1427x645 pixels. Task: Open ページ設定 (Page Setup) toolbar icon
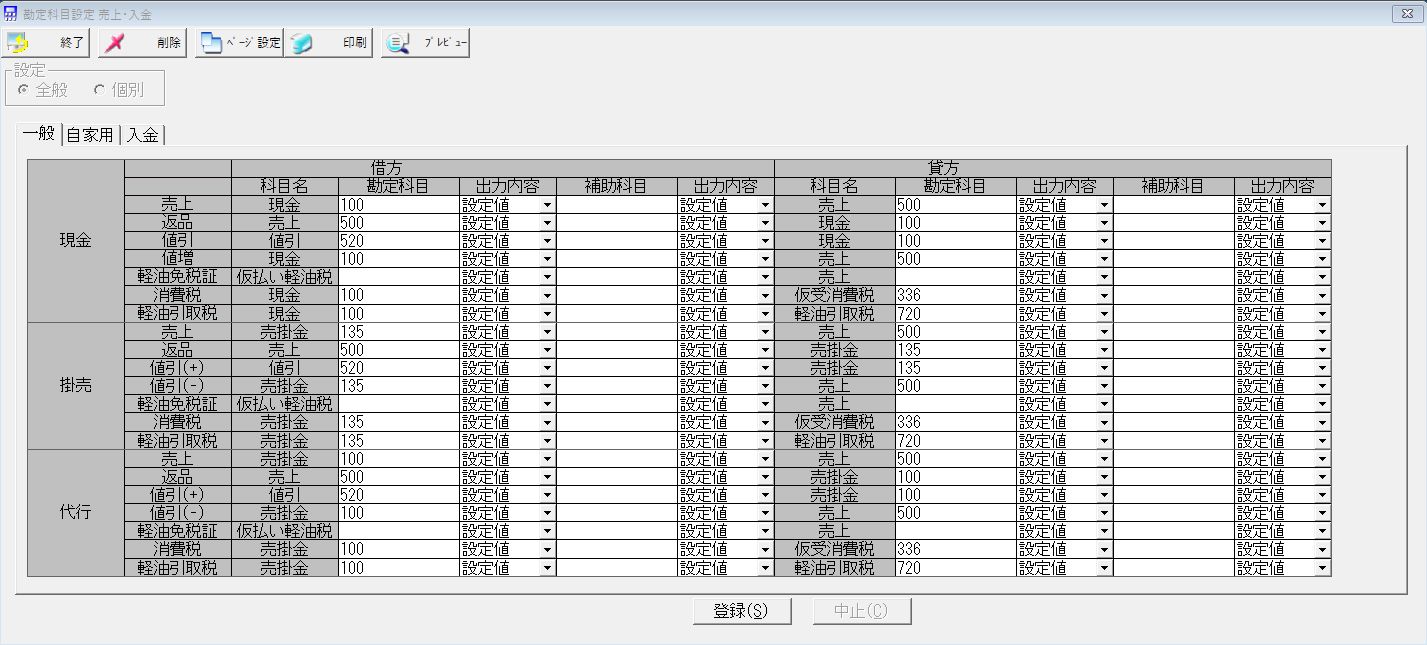click(x=211, y=43)
